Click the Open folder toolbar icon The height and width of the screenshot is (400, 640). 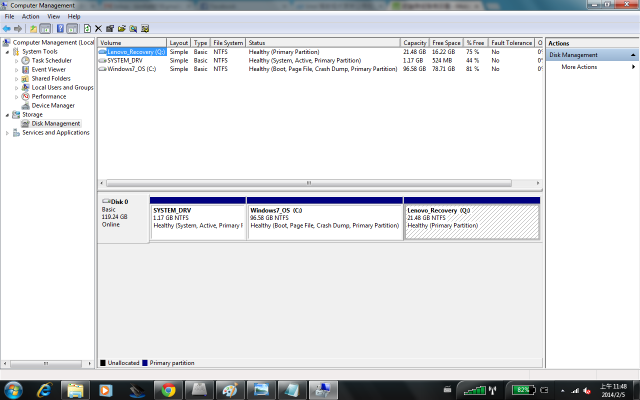tap(122, 29)
